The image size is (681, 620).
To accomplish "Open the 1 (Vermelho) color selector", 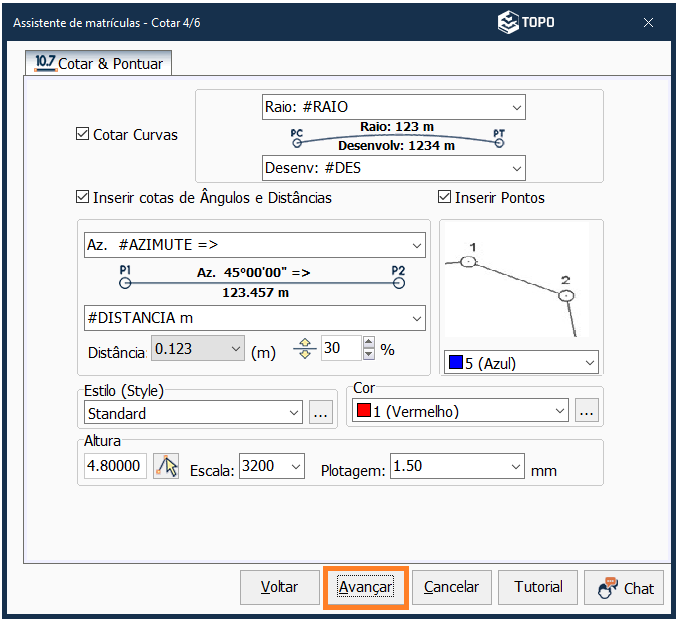I will click(459, 411).
